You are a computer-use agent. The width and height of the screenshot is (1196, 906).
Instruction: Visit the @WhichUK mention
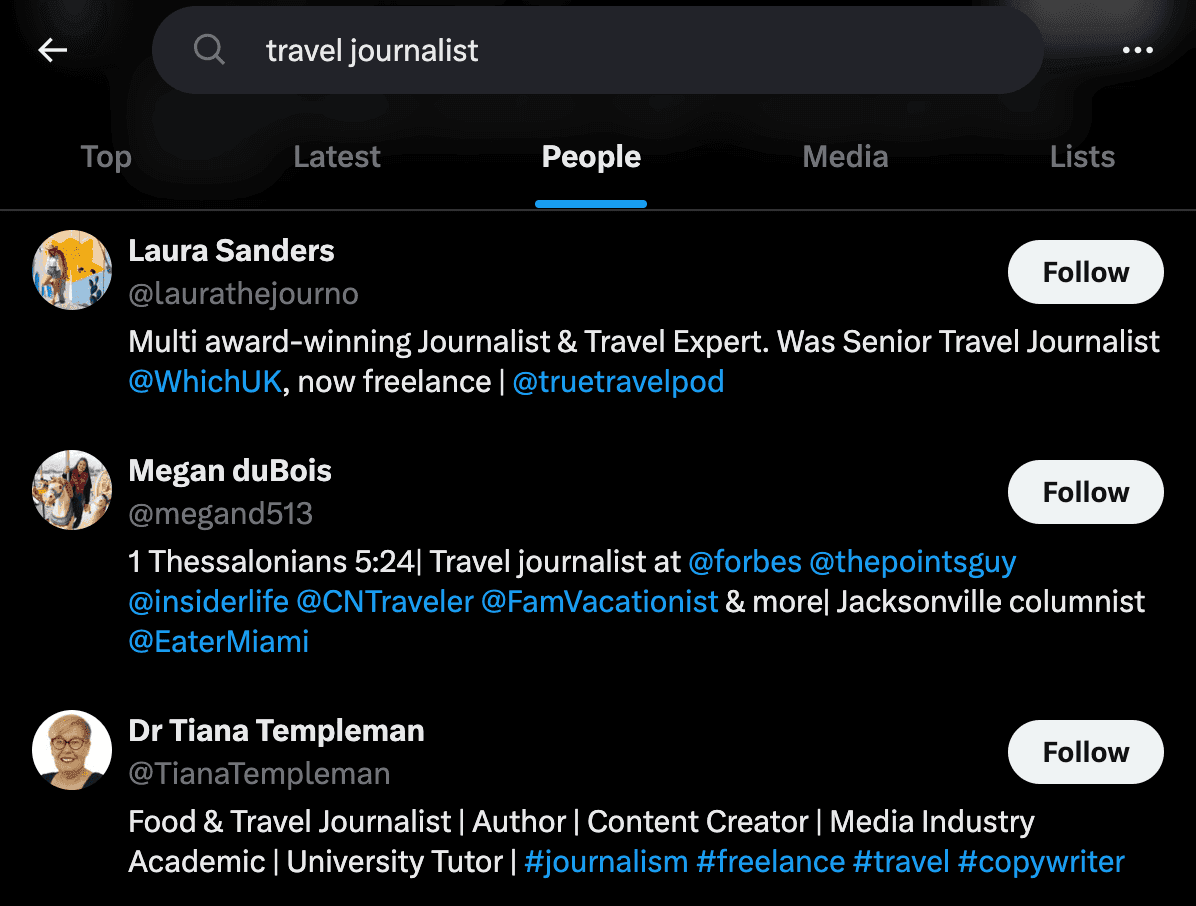(205, 381)
